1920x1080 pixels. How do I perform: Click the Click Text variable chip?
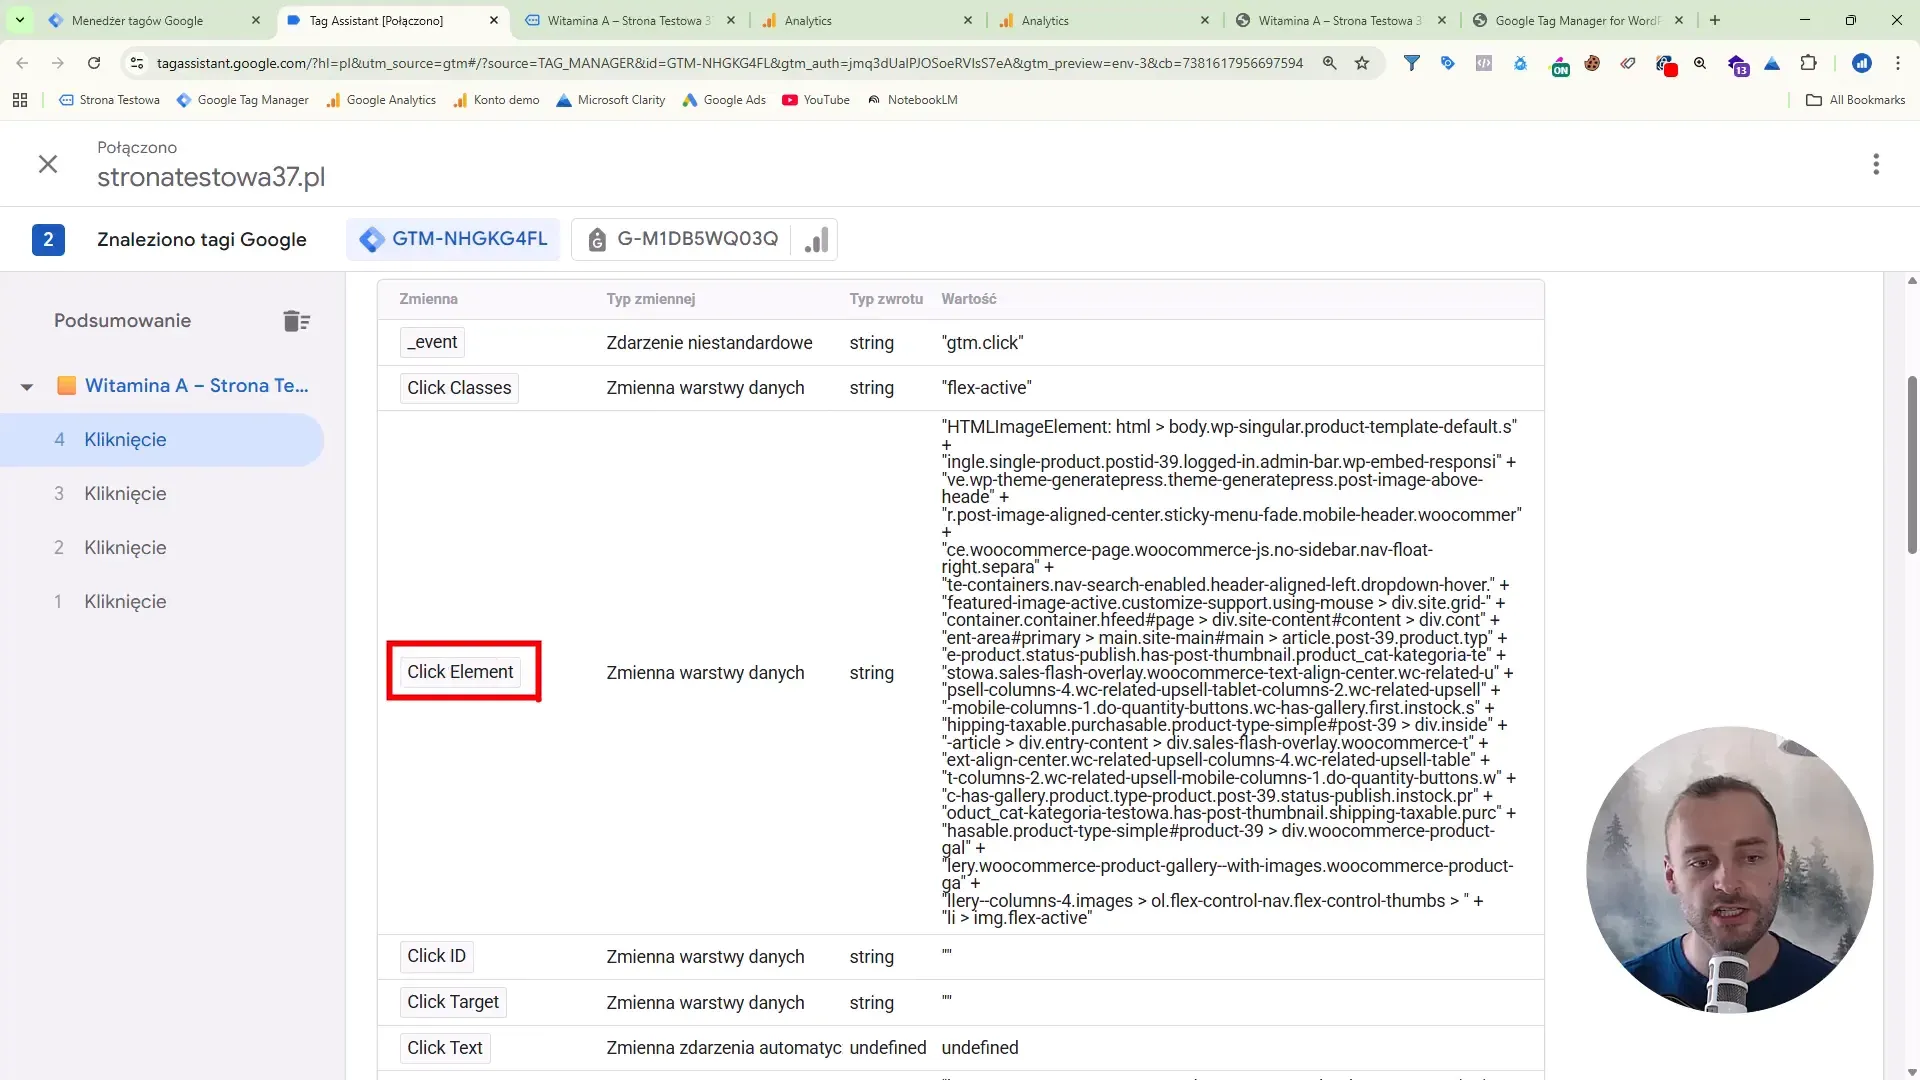pos(445,1048)
